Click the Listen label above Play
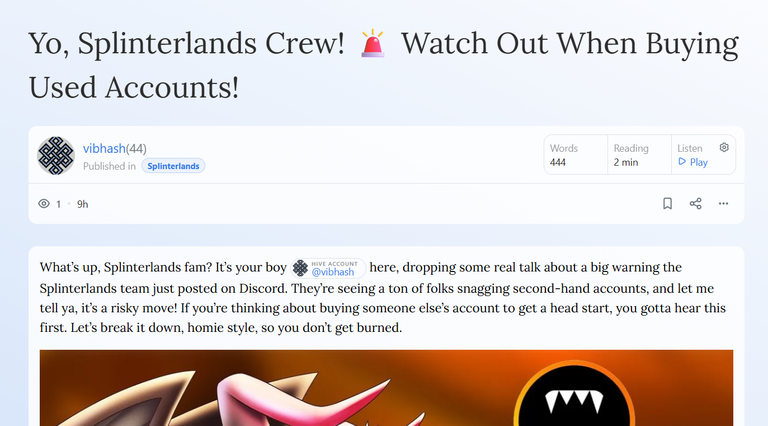This screenshot has width=768, height=426. pyautogui.click(x=690, y=148)
